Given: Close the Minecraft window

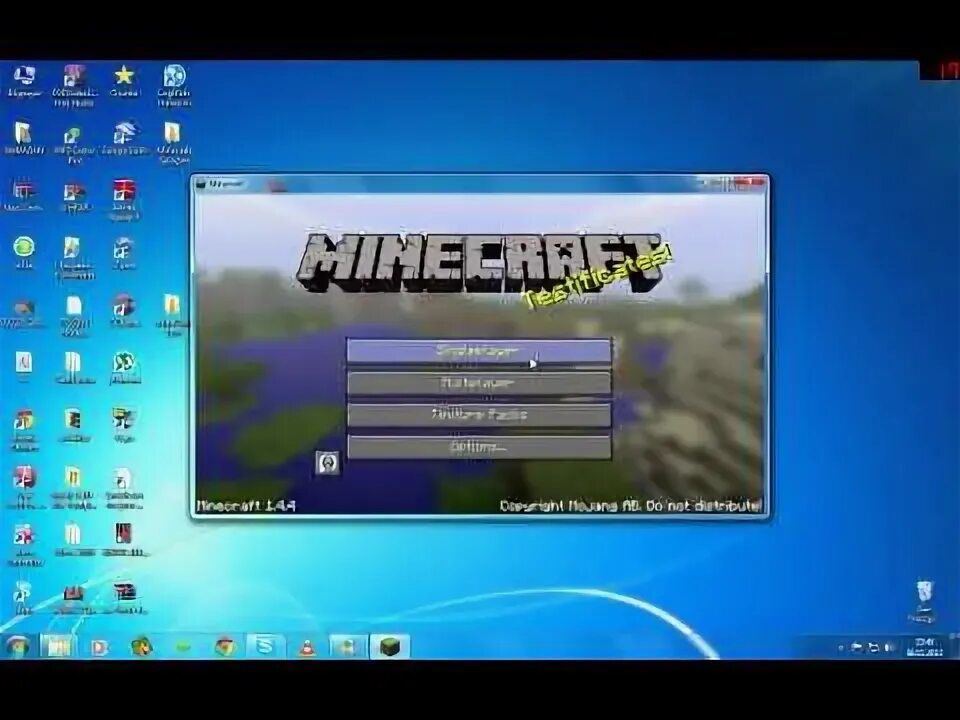Looking at the screenshot, I should (751, 183).
